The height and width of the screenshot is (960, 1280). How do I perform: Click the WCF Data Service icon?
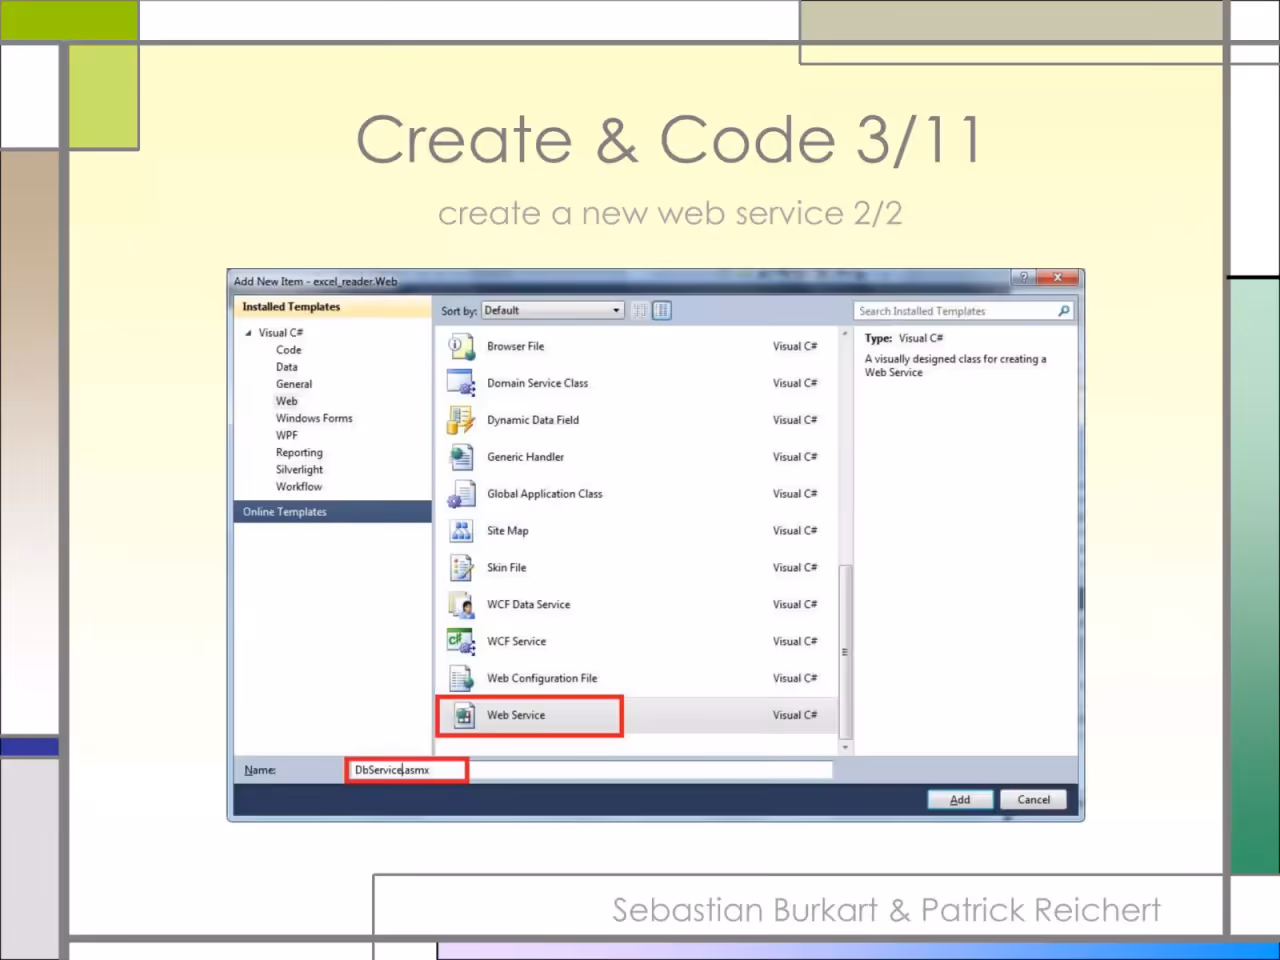pyautogui.click(x=461, y=605)
